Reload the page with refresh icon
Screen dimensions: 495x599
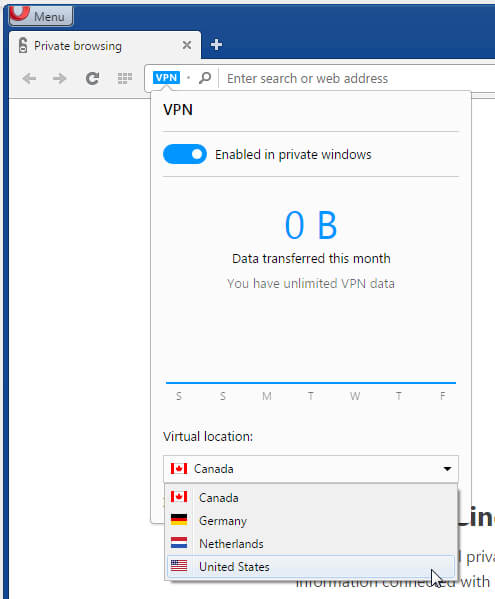click(92, 79)
